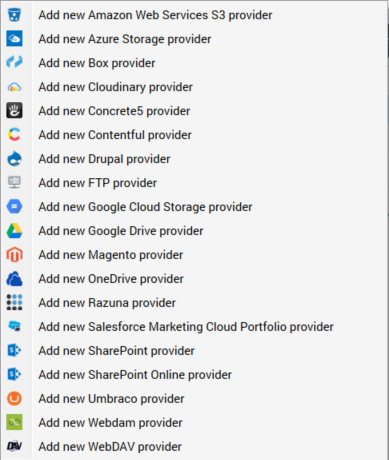
Task: Select Add new FTP provider
Action: point(194,183)
